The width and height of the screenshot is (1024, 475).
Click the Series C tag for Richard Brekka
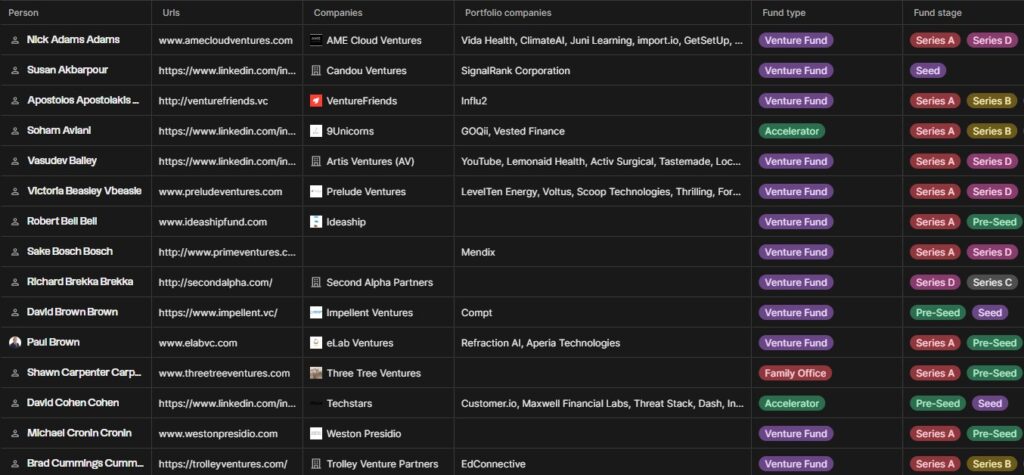click(x=992, y=282)
